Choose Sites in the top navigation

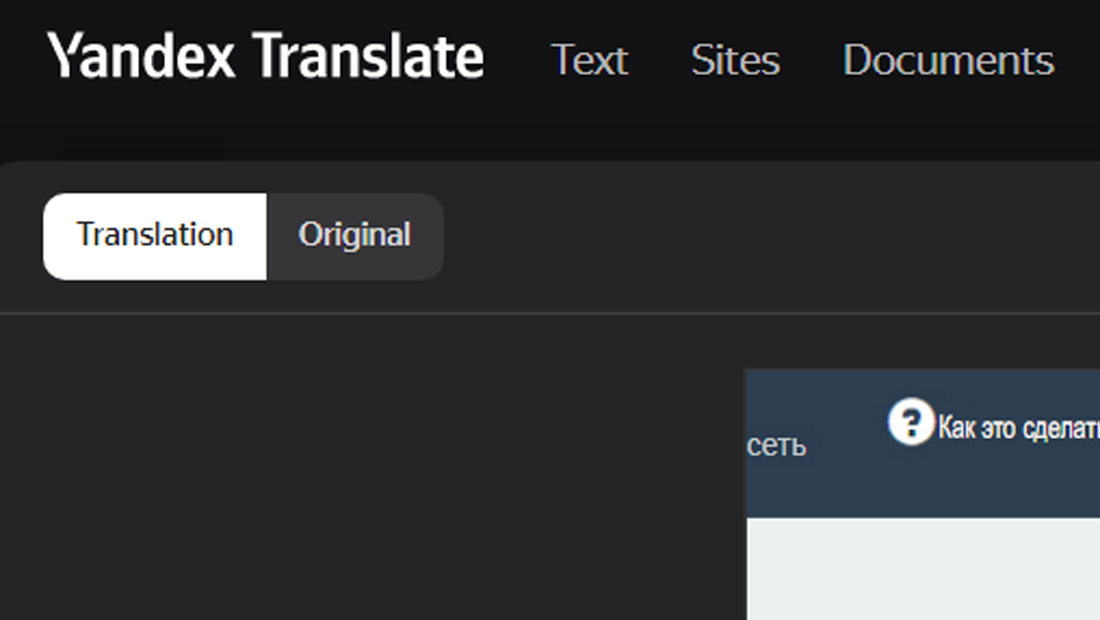coord(735,60)
